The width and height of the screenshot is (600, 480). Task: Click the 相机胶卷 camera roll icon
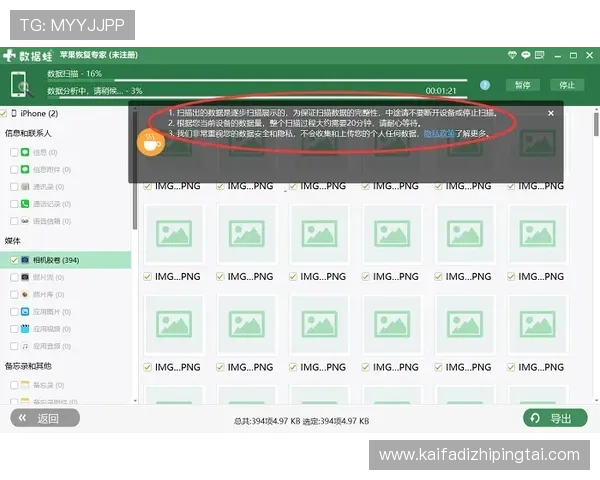click(25, 260)
